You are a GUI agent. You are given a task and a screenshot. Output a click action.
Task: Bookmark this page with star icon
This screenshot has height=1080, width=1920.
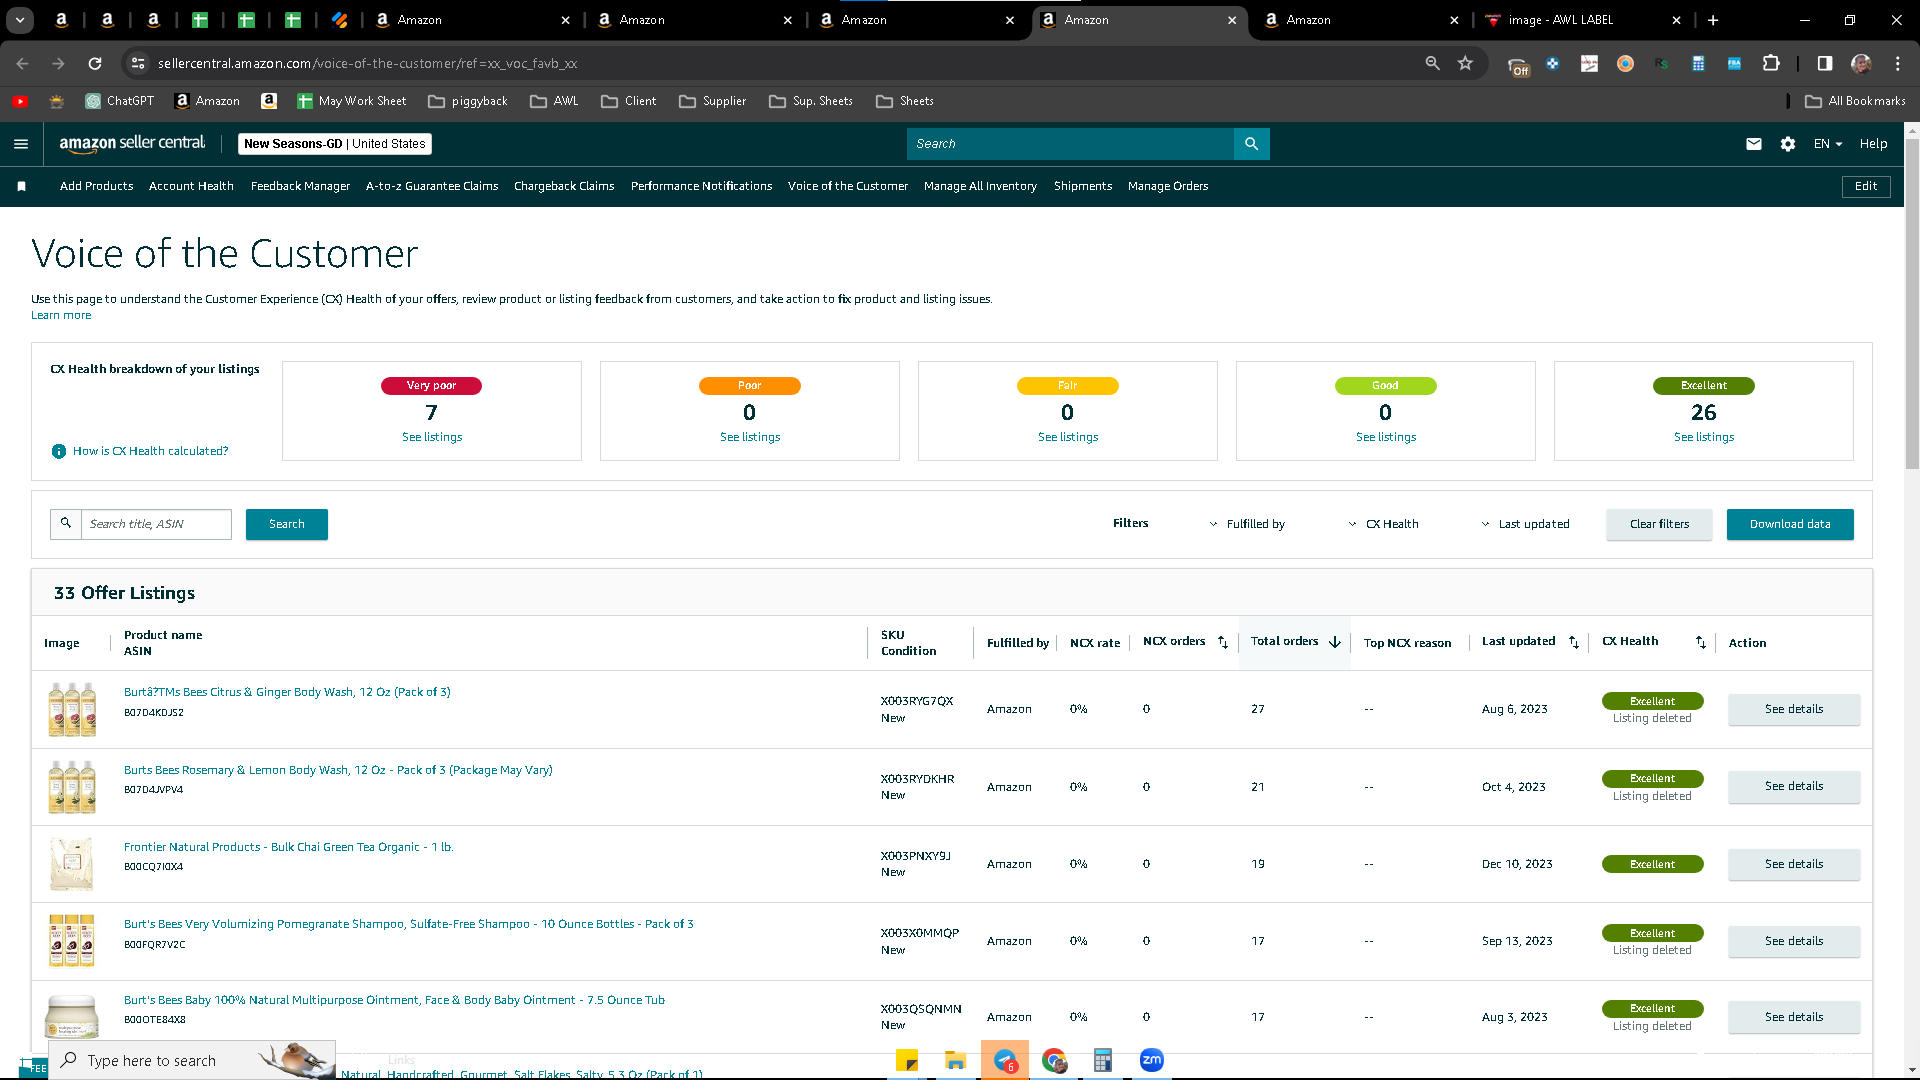[1466, 63]
